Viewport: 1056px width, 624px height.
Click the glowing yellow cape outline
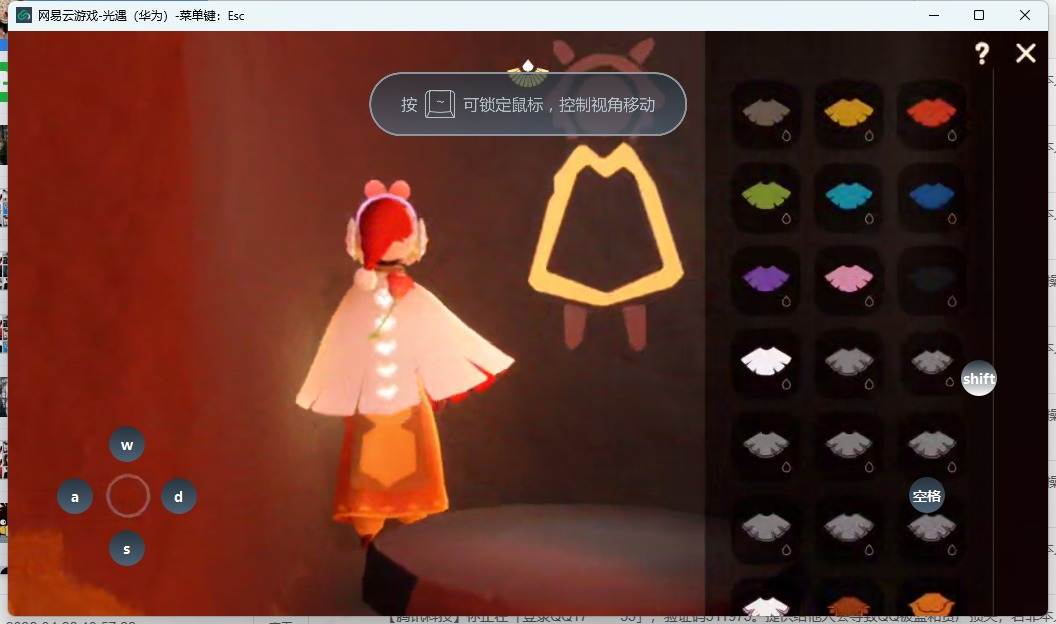pyautogui.click(x=606, y=222)
